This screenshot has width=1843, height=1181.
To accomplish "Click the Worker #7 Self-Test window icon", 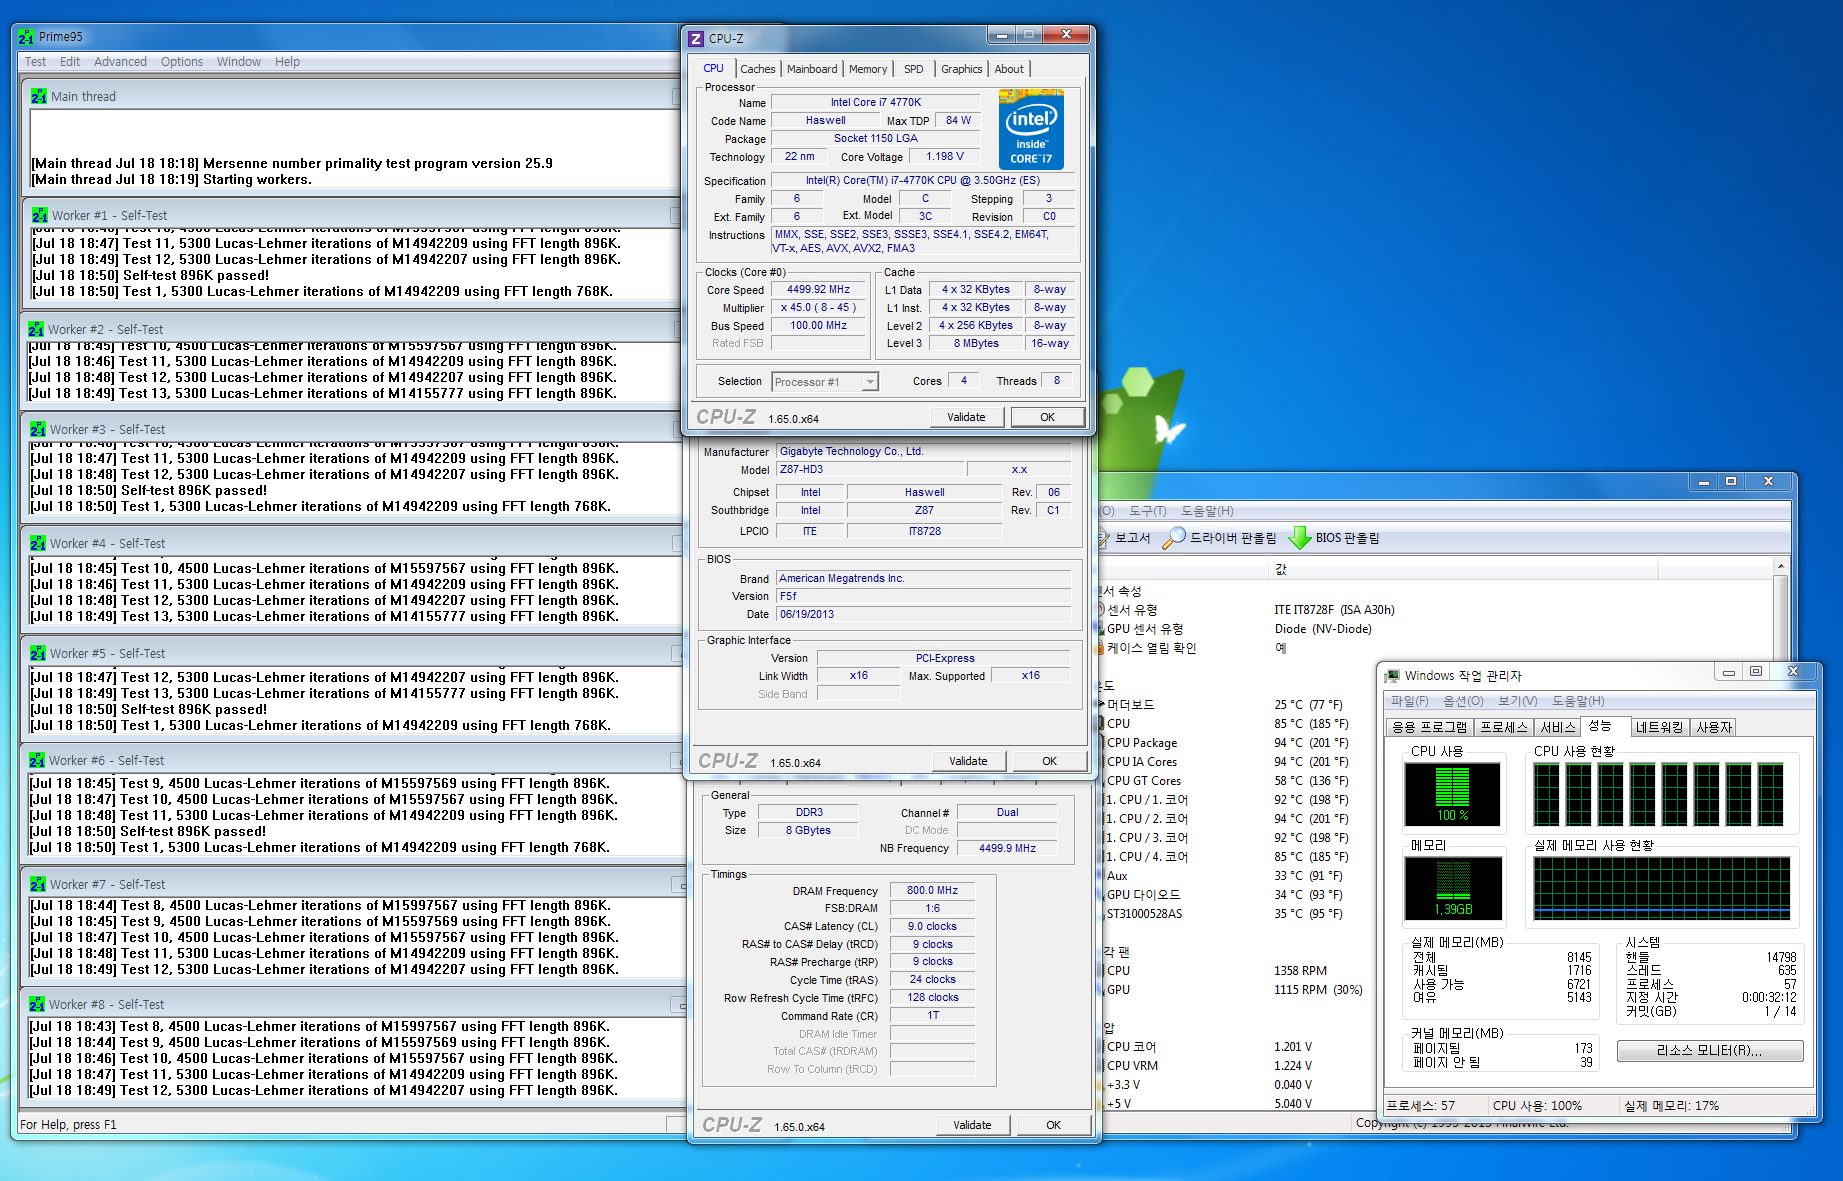I will click(37, 884).
